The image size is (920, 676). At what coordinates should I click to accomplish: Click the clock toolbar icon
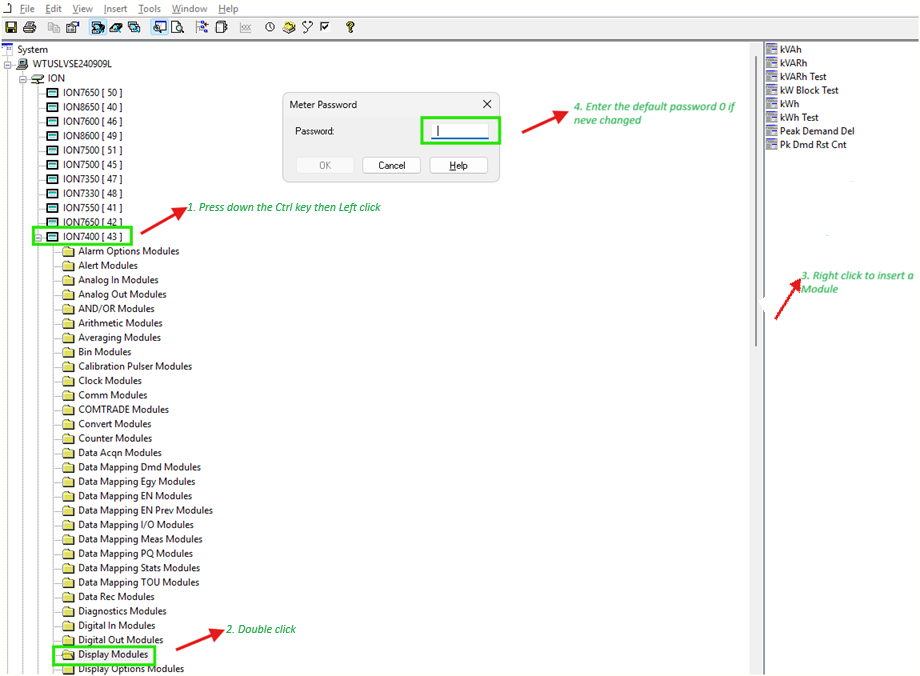(x=269, y=27)
